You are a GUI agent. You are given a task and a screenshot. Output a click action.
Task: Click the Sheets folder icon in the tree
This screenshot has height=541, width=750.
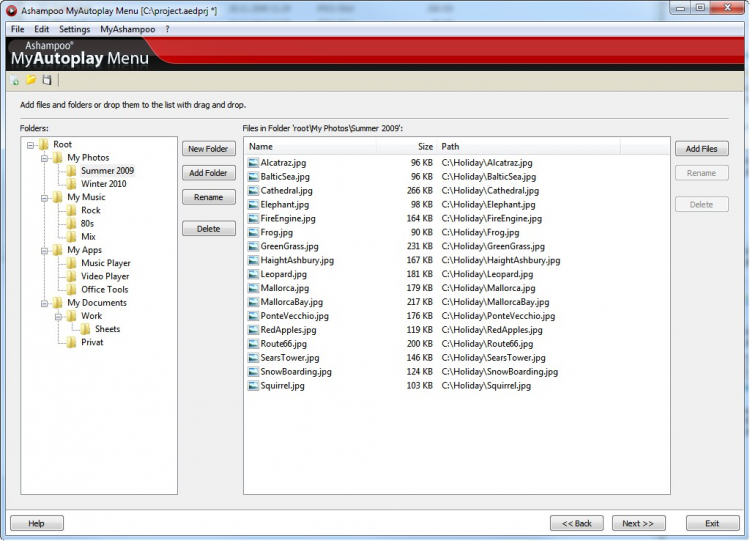point(85,329)
